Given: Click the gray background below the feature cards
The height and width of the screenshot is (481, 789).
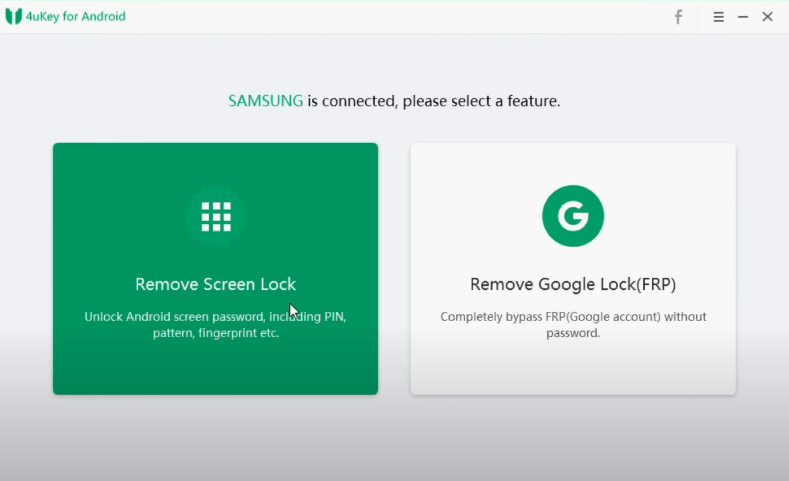Looking at the screenshot, I should click(394, 438).
